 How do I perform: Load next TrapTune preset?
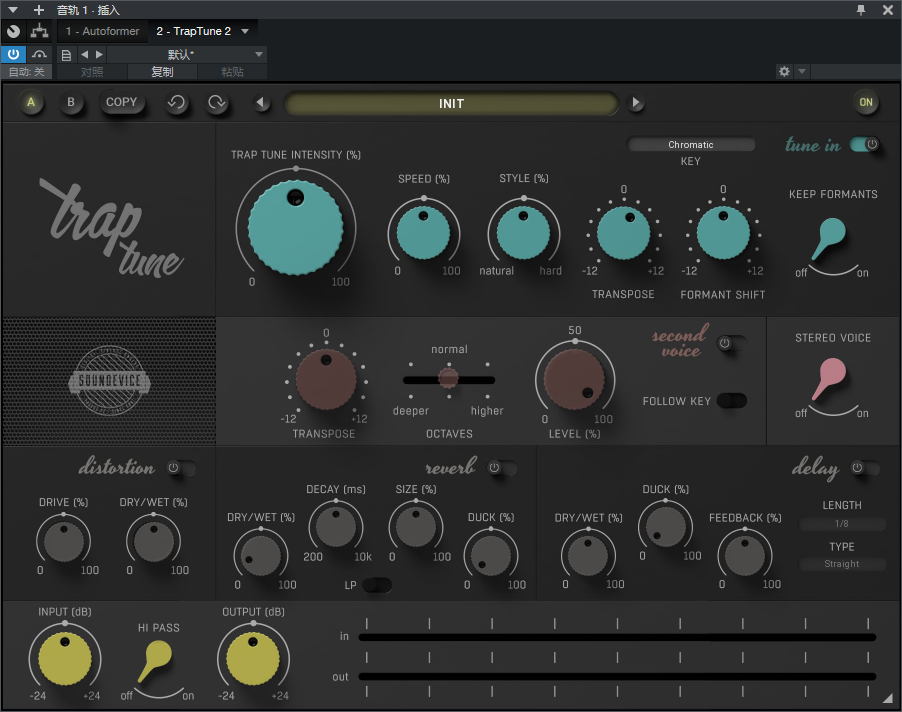[635, 102]
